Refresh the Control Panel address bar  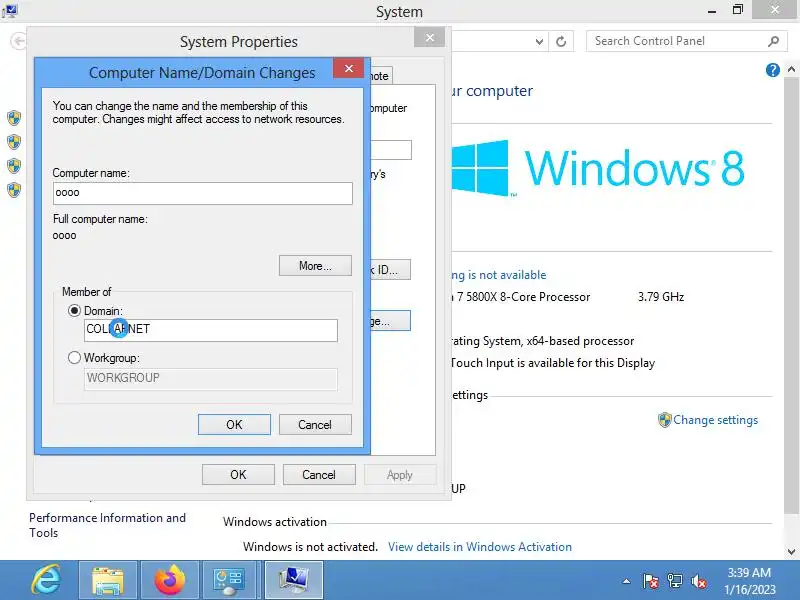point(561,41)
